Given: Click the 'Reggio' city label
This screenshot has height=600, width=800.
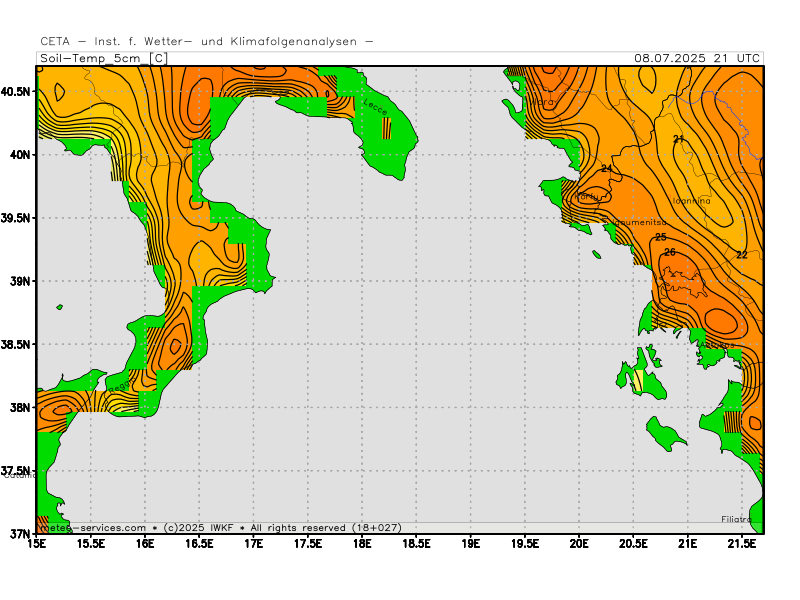Looking at the screenshot, I should coord(122,385).
